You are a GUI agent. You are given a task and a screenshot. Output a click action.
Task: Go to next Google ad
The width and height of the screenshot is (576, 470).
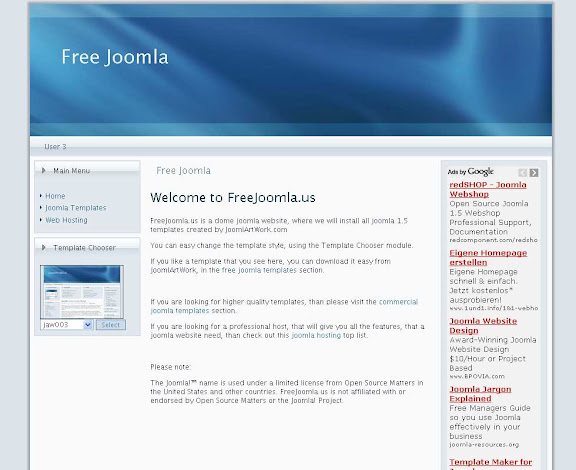click(534, 173)
